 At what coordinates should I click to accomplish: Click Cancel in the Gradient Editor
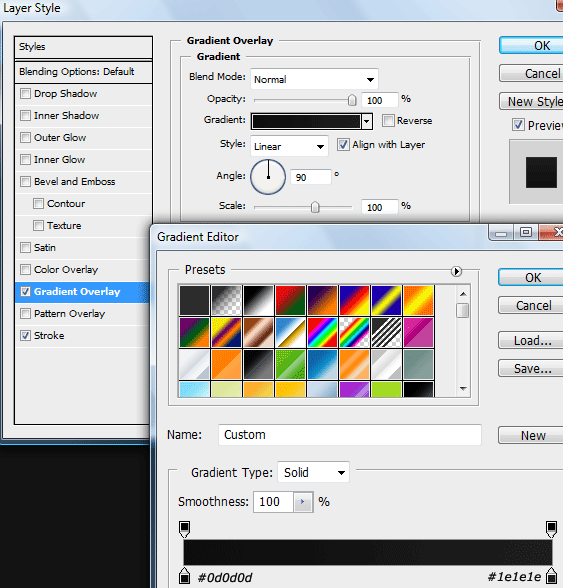pyautogui.click(x=531, y=305)
